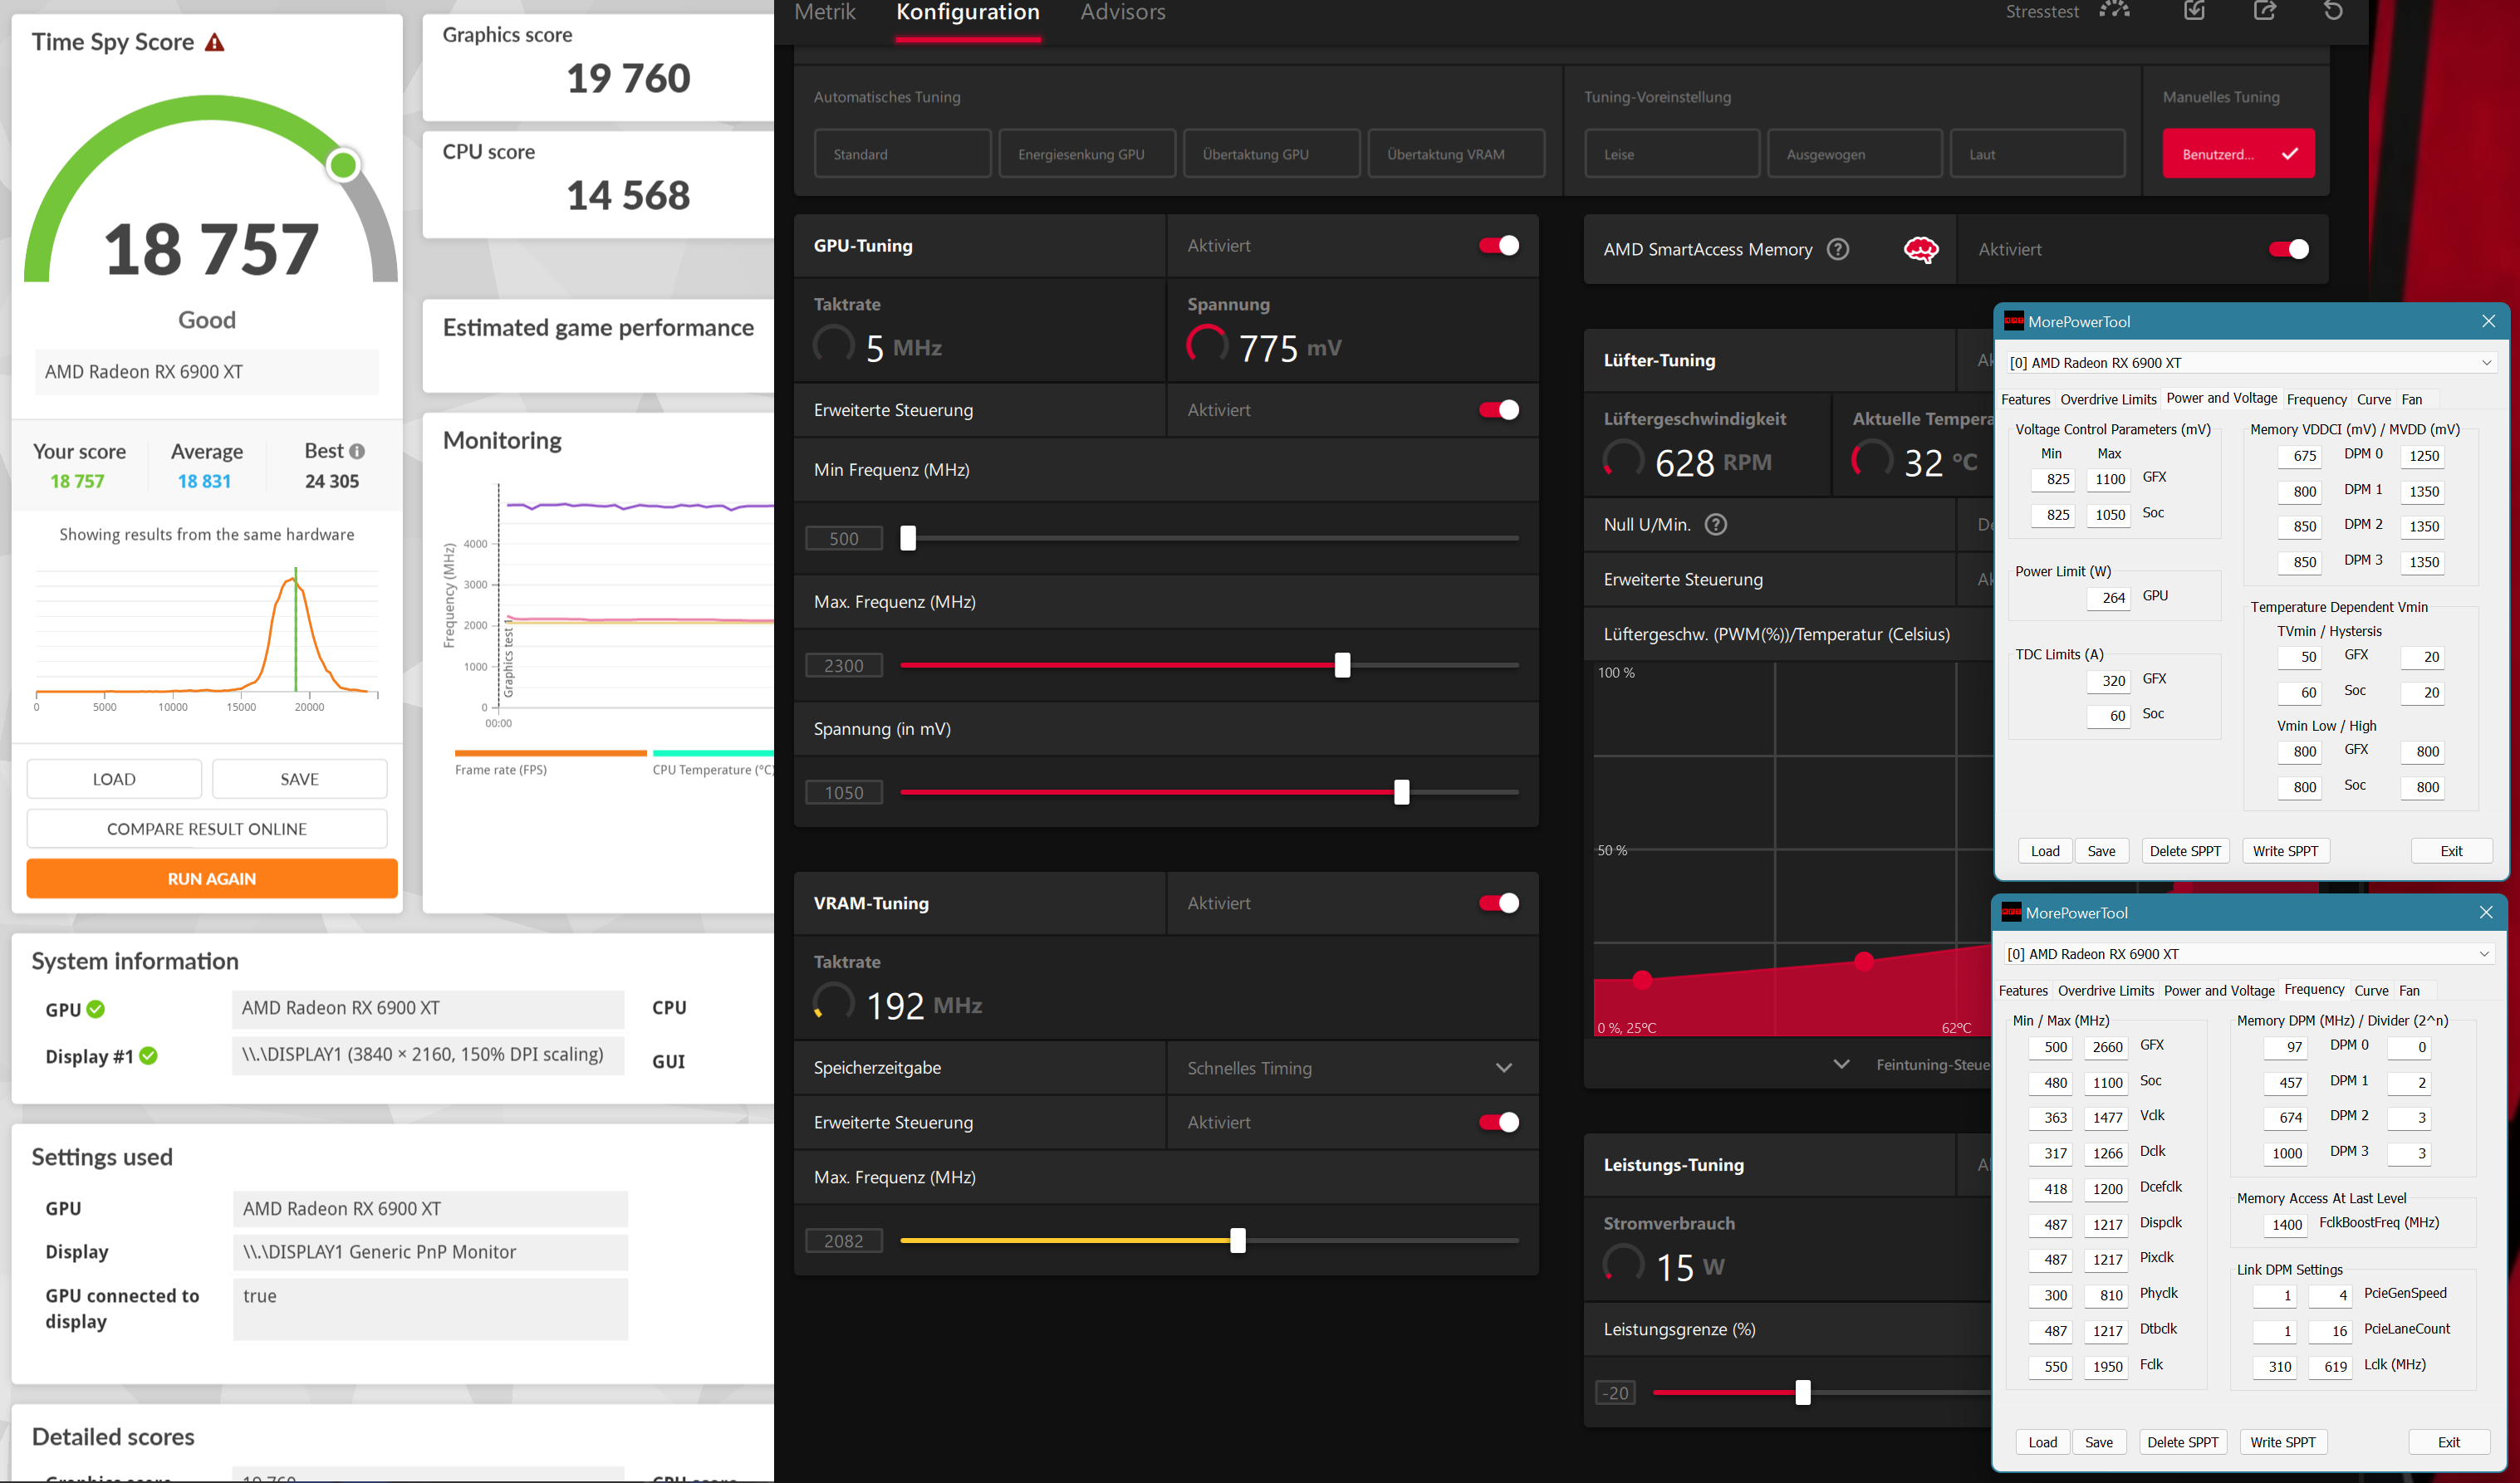Click the GPU Max. Frequenz slider handle
This screenshot has height=1483, width=2520.
pos(1342,665)
